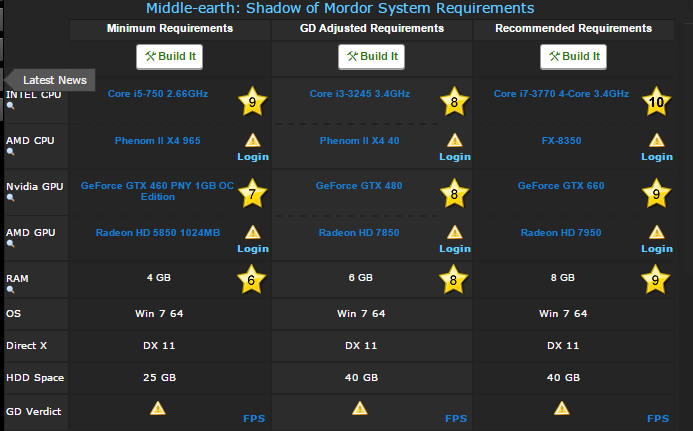
Task: Click the 6 GB RAM value
Action: click(361, 278)
